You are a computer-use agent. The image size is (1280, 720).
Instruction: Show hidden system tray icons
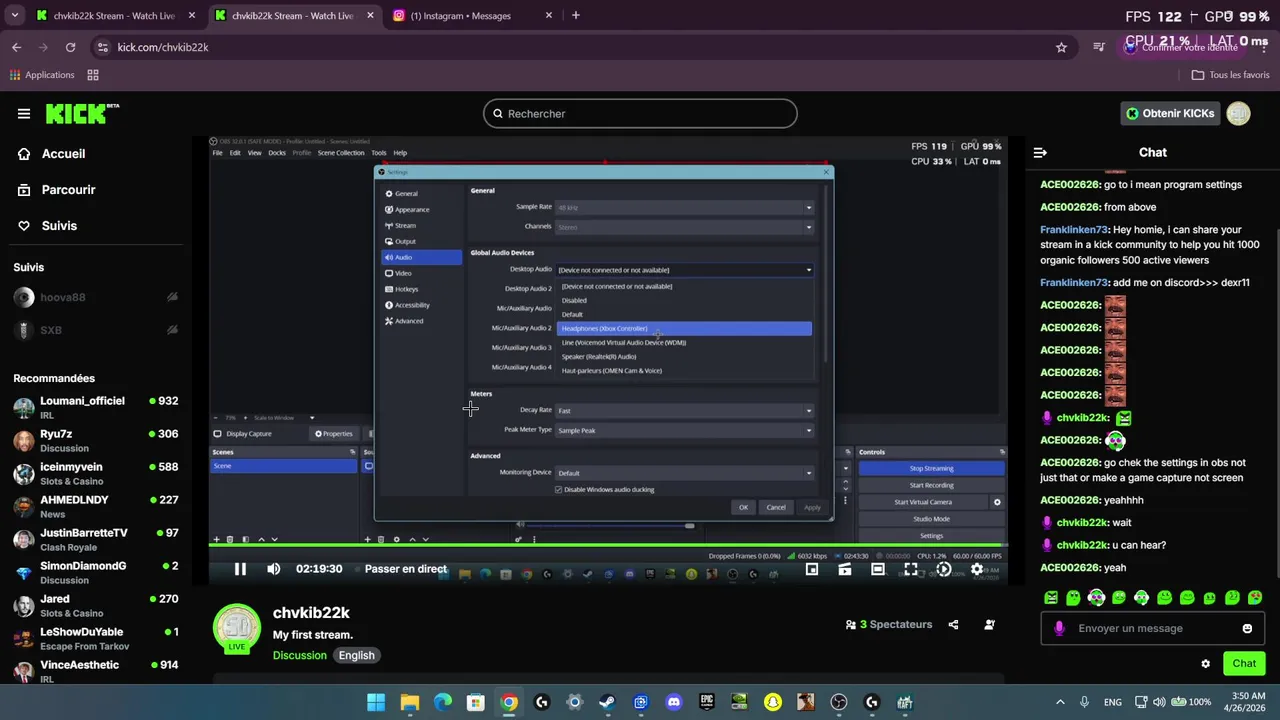tap(1060, 702)
